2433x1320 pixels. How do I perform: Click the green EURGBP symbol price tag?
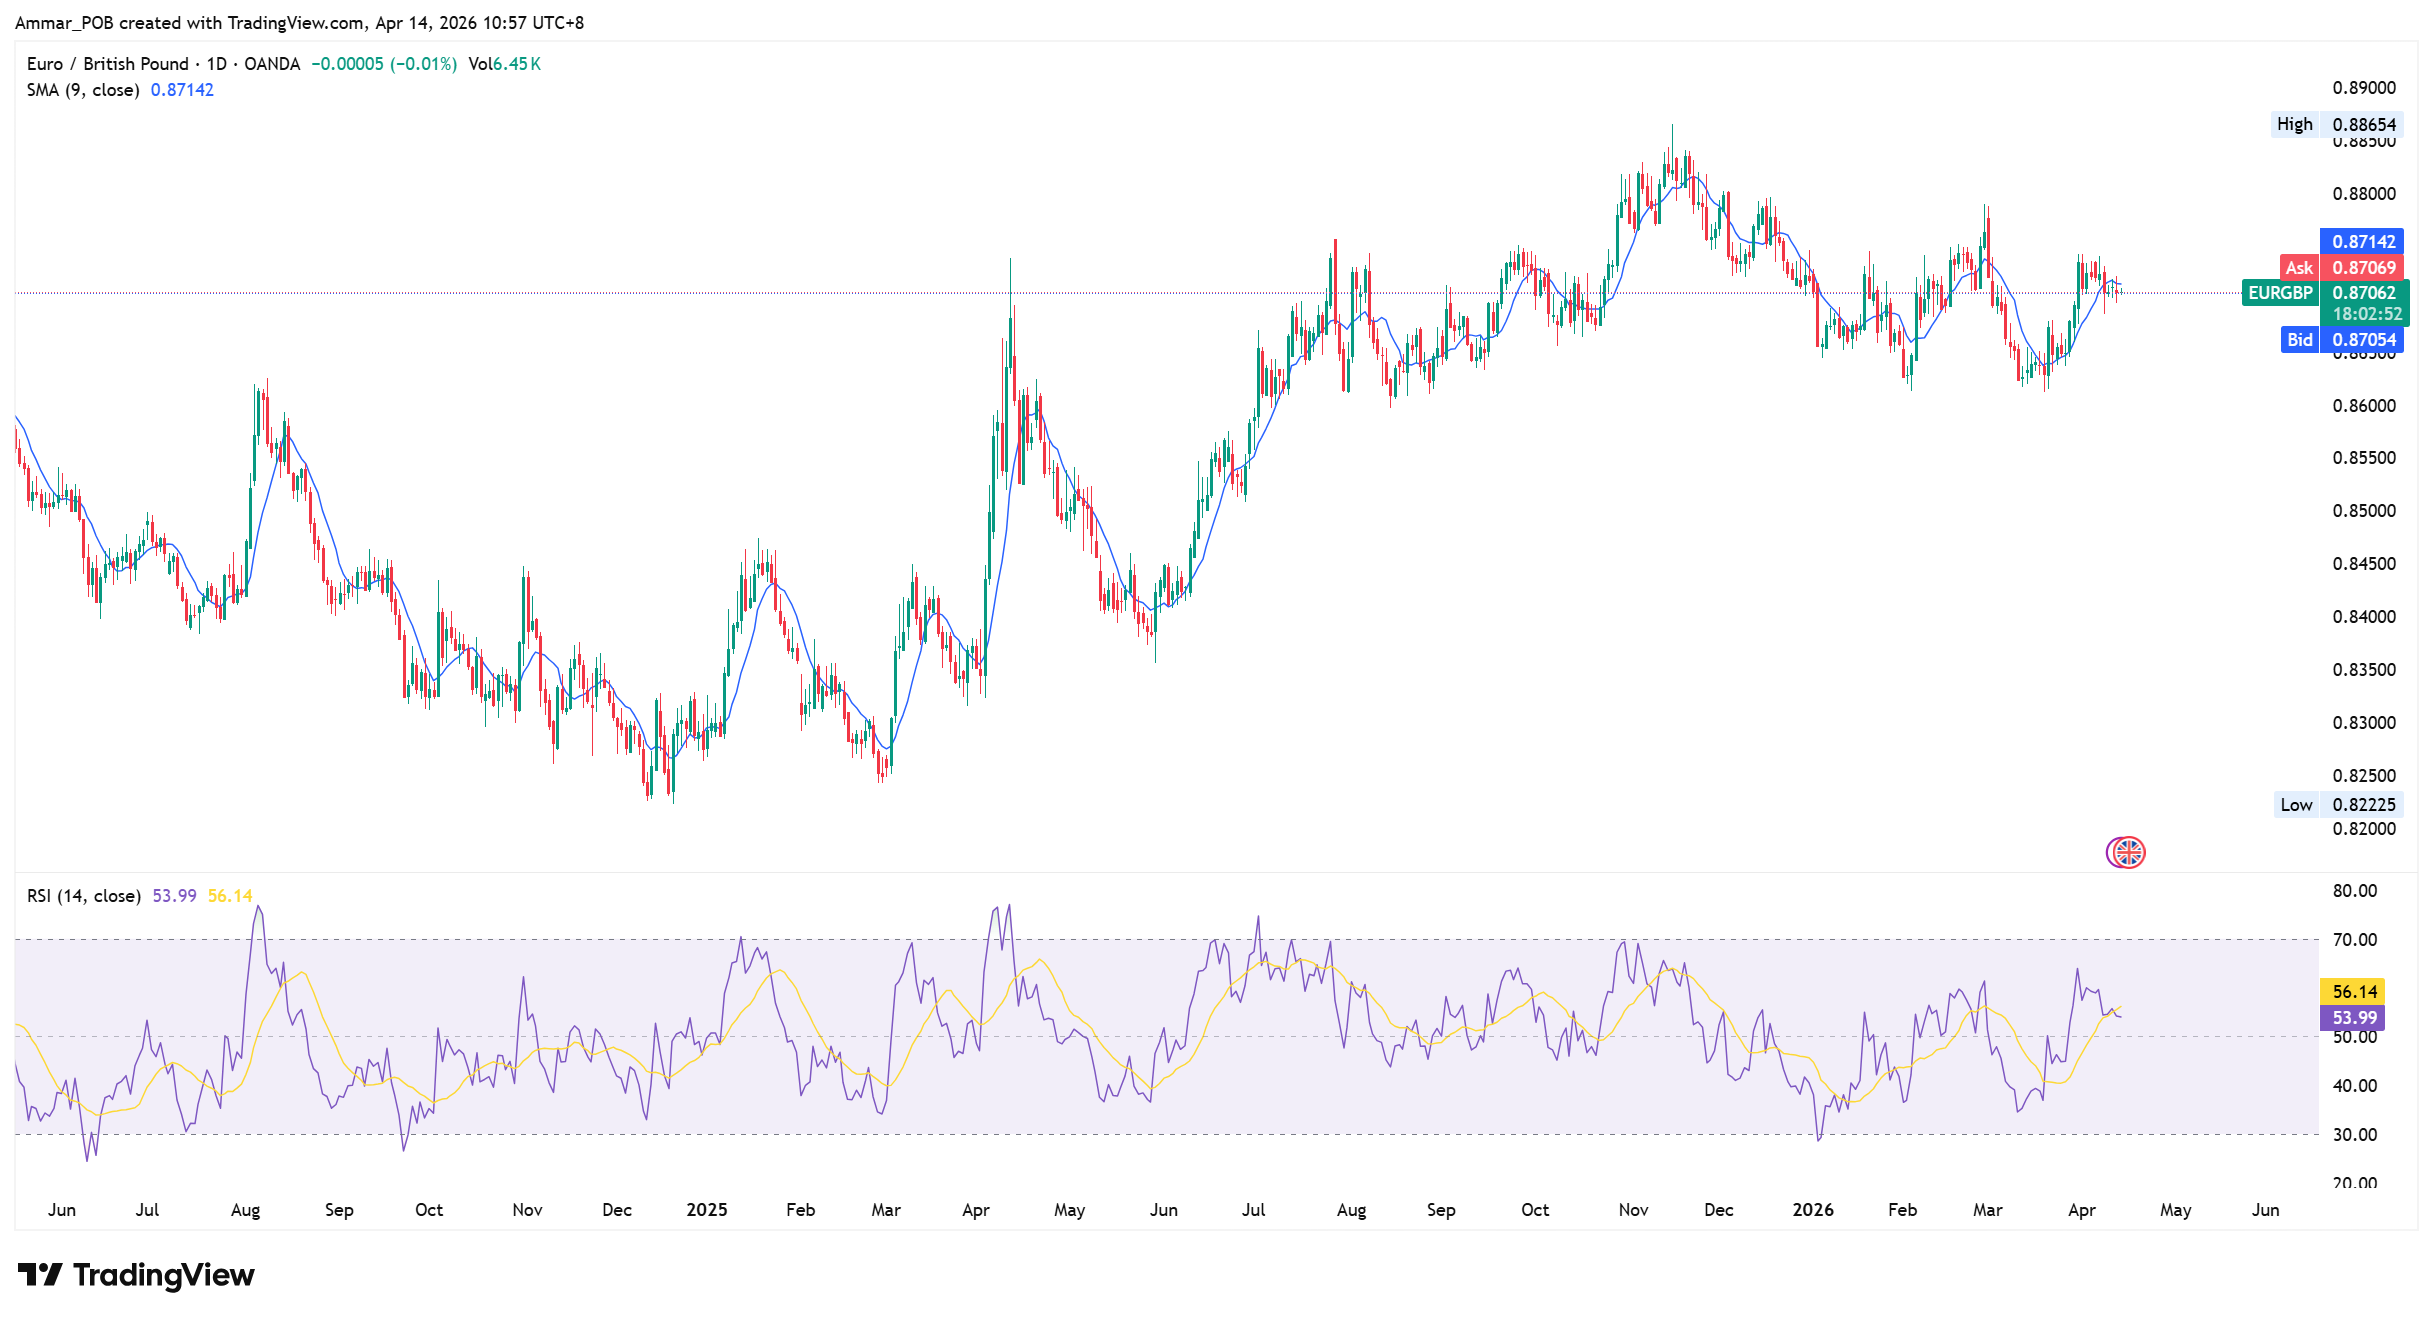pyautogui.click(x=2280, y=293)
